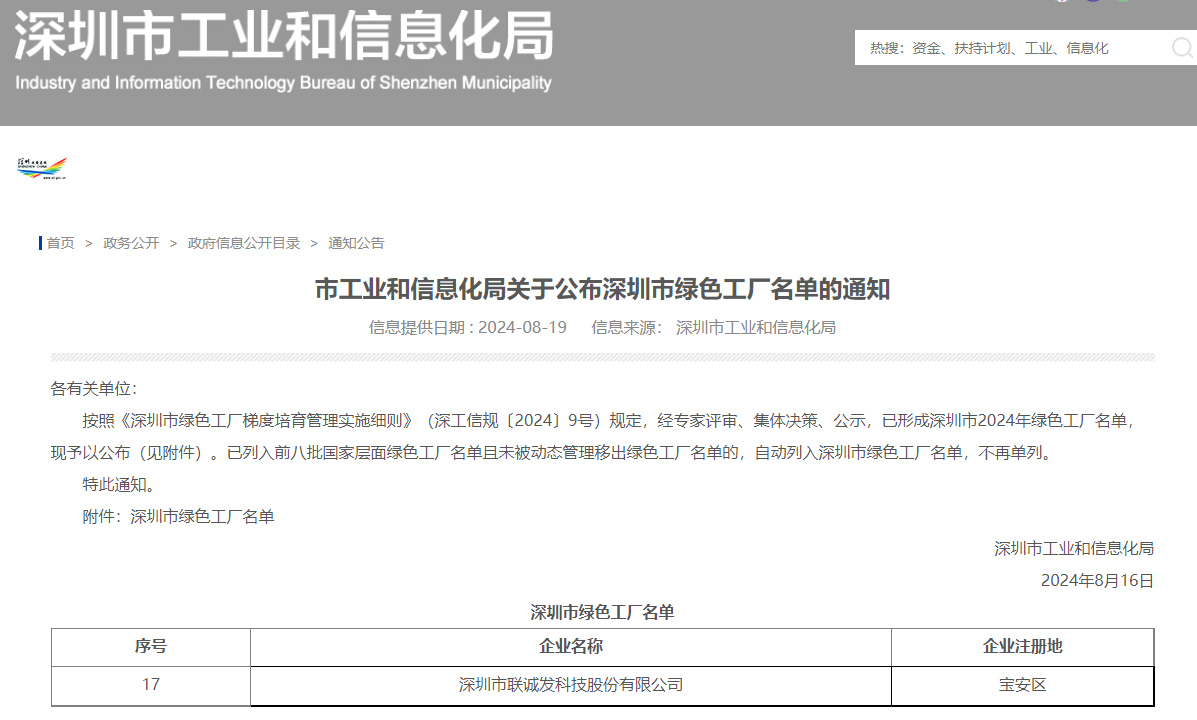Click the Shenzhen China rainbow wing logo

40,168
